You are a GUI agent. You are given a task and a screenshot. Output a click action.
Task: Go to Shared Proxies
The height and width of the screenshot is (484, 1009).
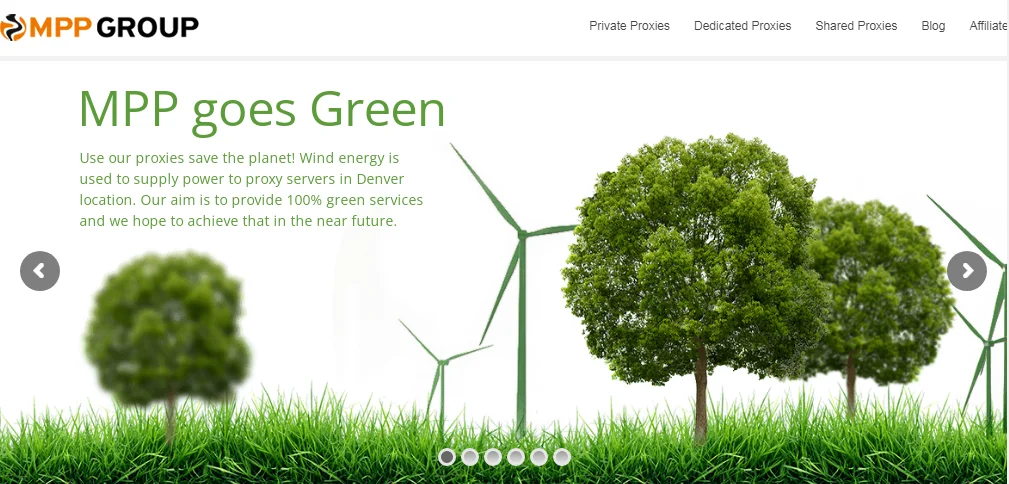click(856, 26)
